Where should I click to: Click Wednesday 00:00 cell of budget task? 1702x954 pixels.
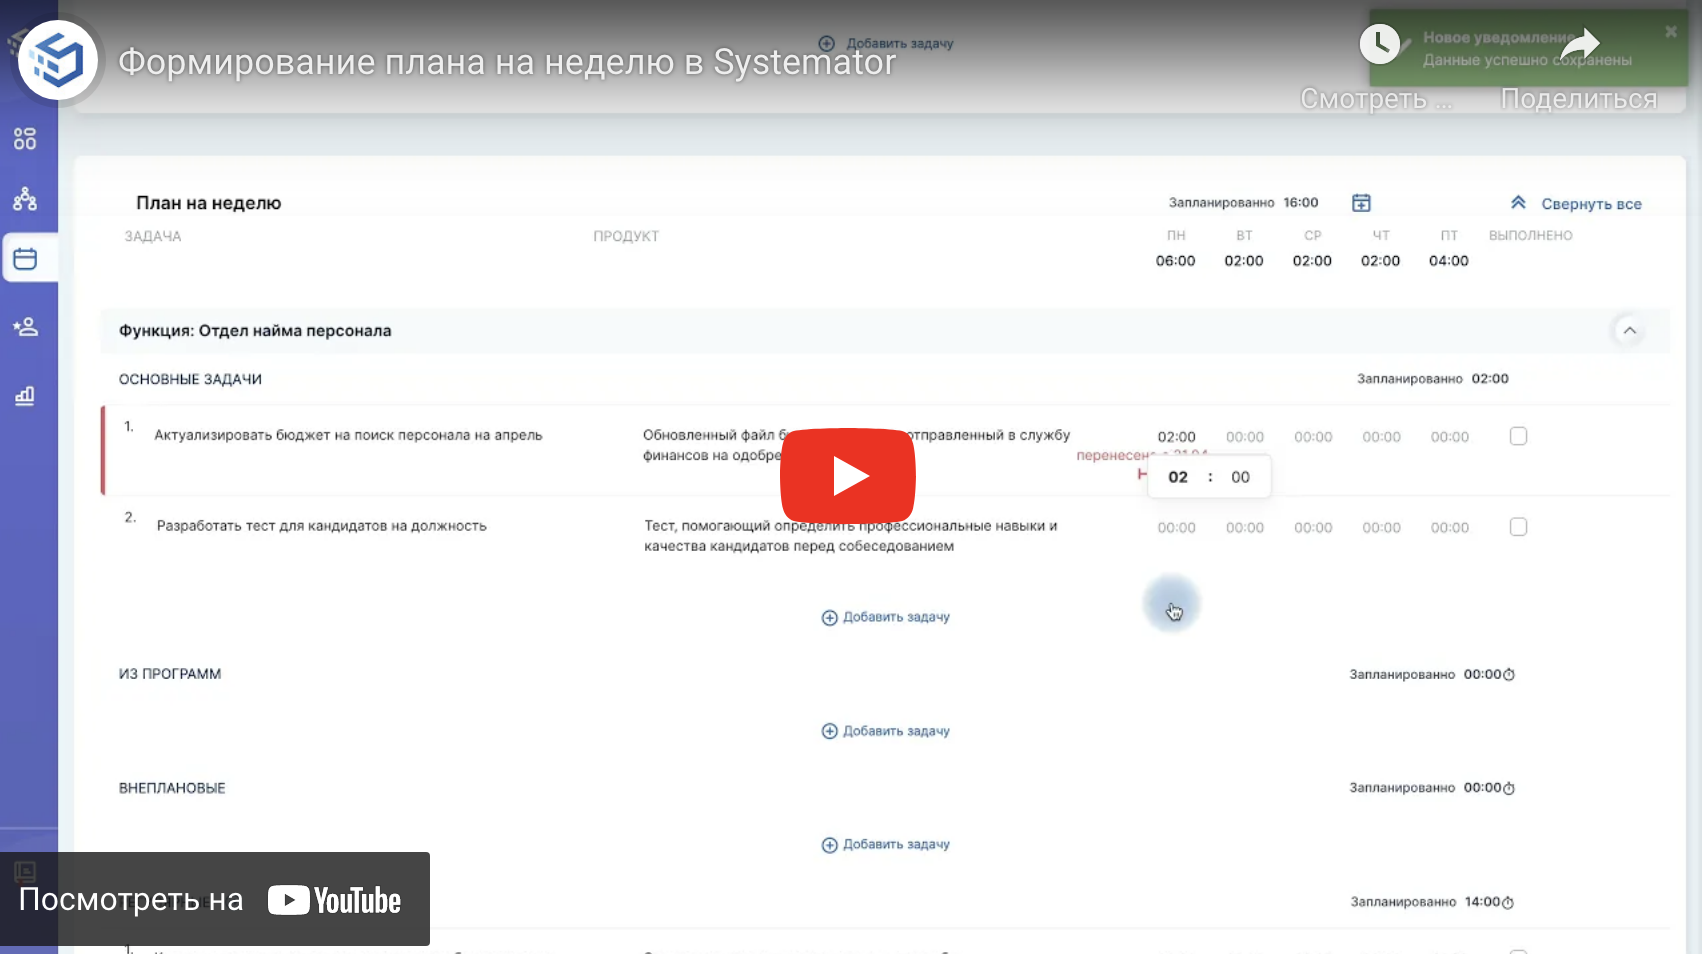1313,437
